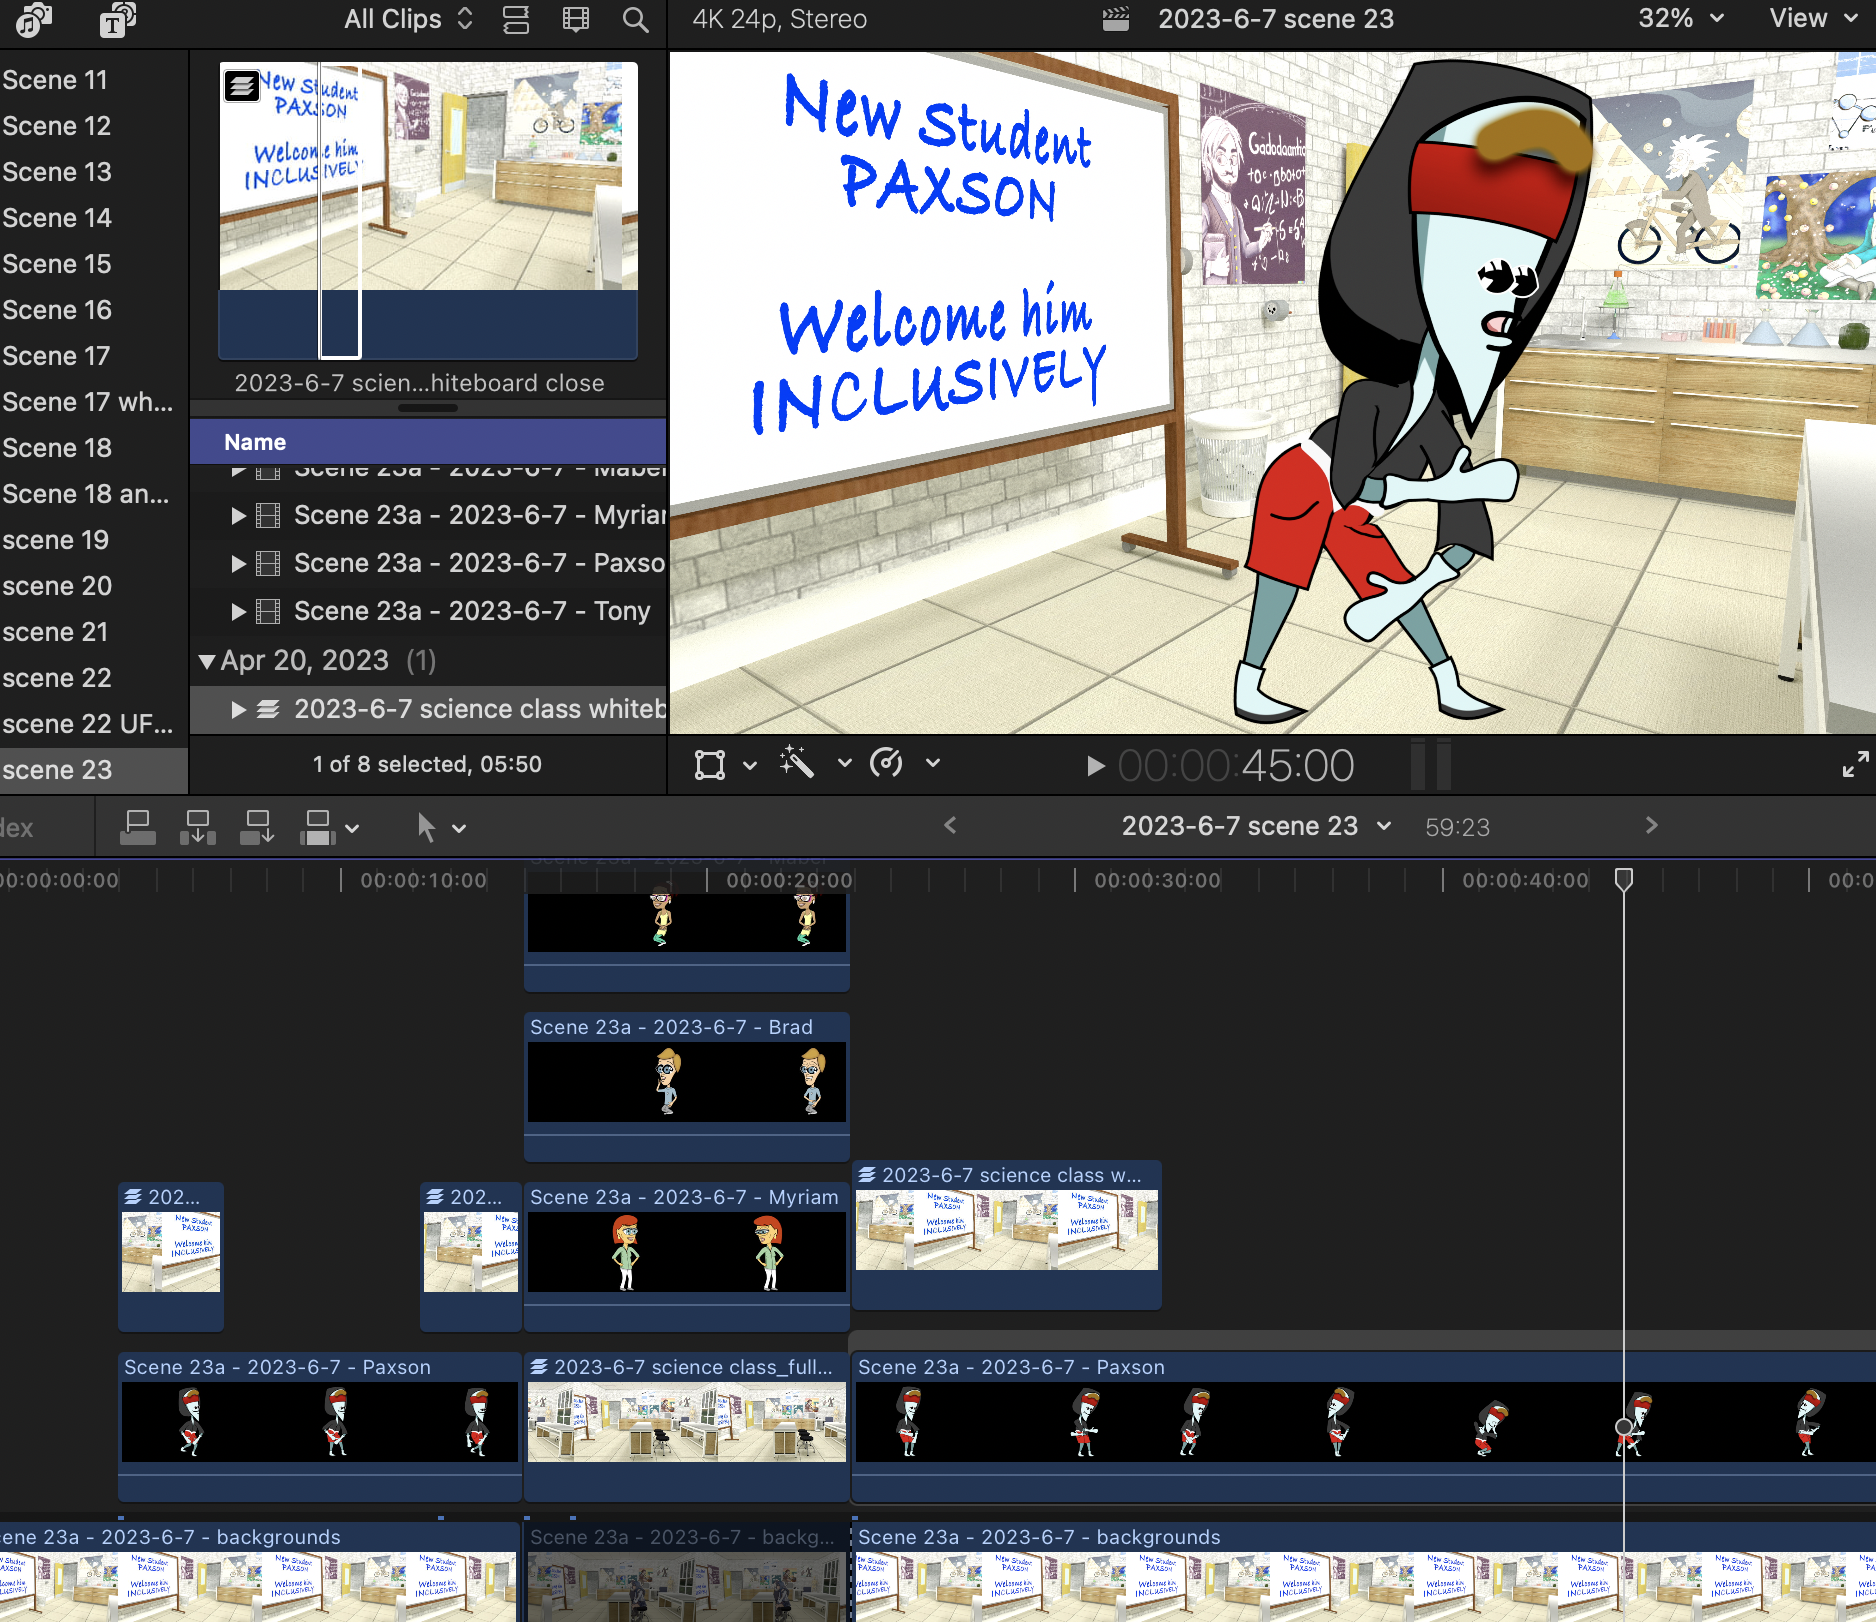
Task: Select the Scene 23a Myriam timeline clip
Action: (x=687, y=1256)
